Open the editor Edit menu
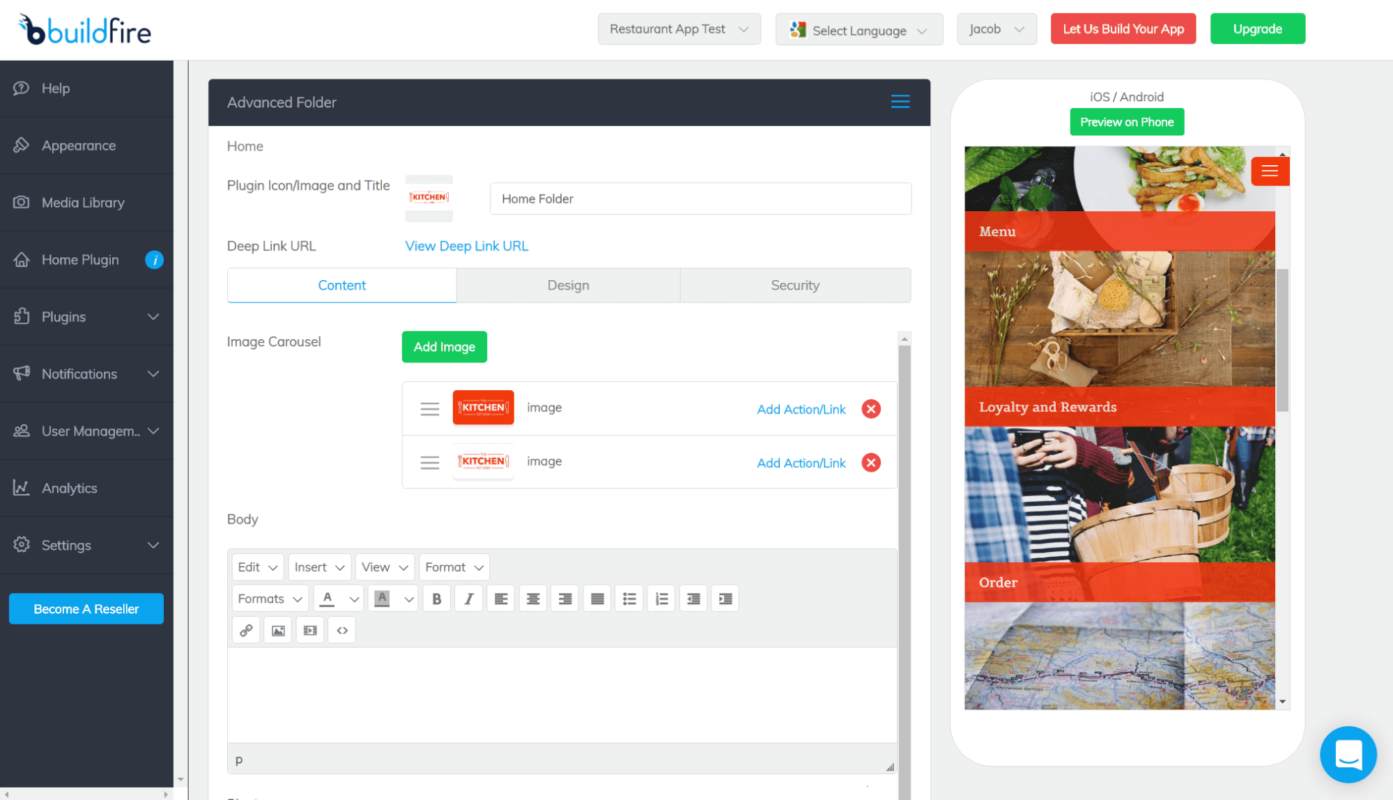Viewport: 1393px width, 800px height. [x=258, y=567]
